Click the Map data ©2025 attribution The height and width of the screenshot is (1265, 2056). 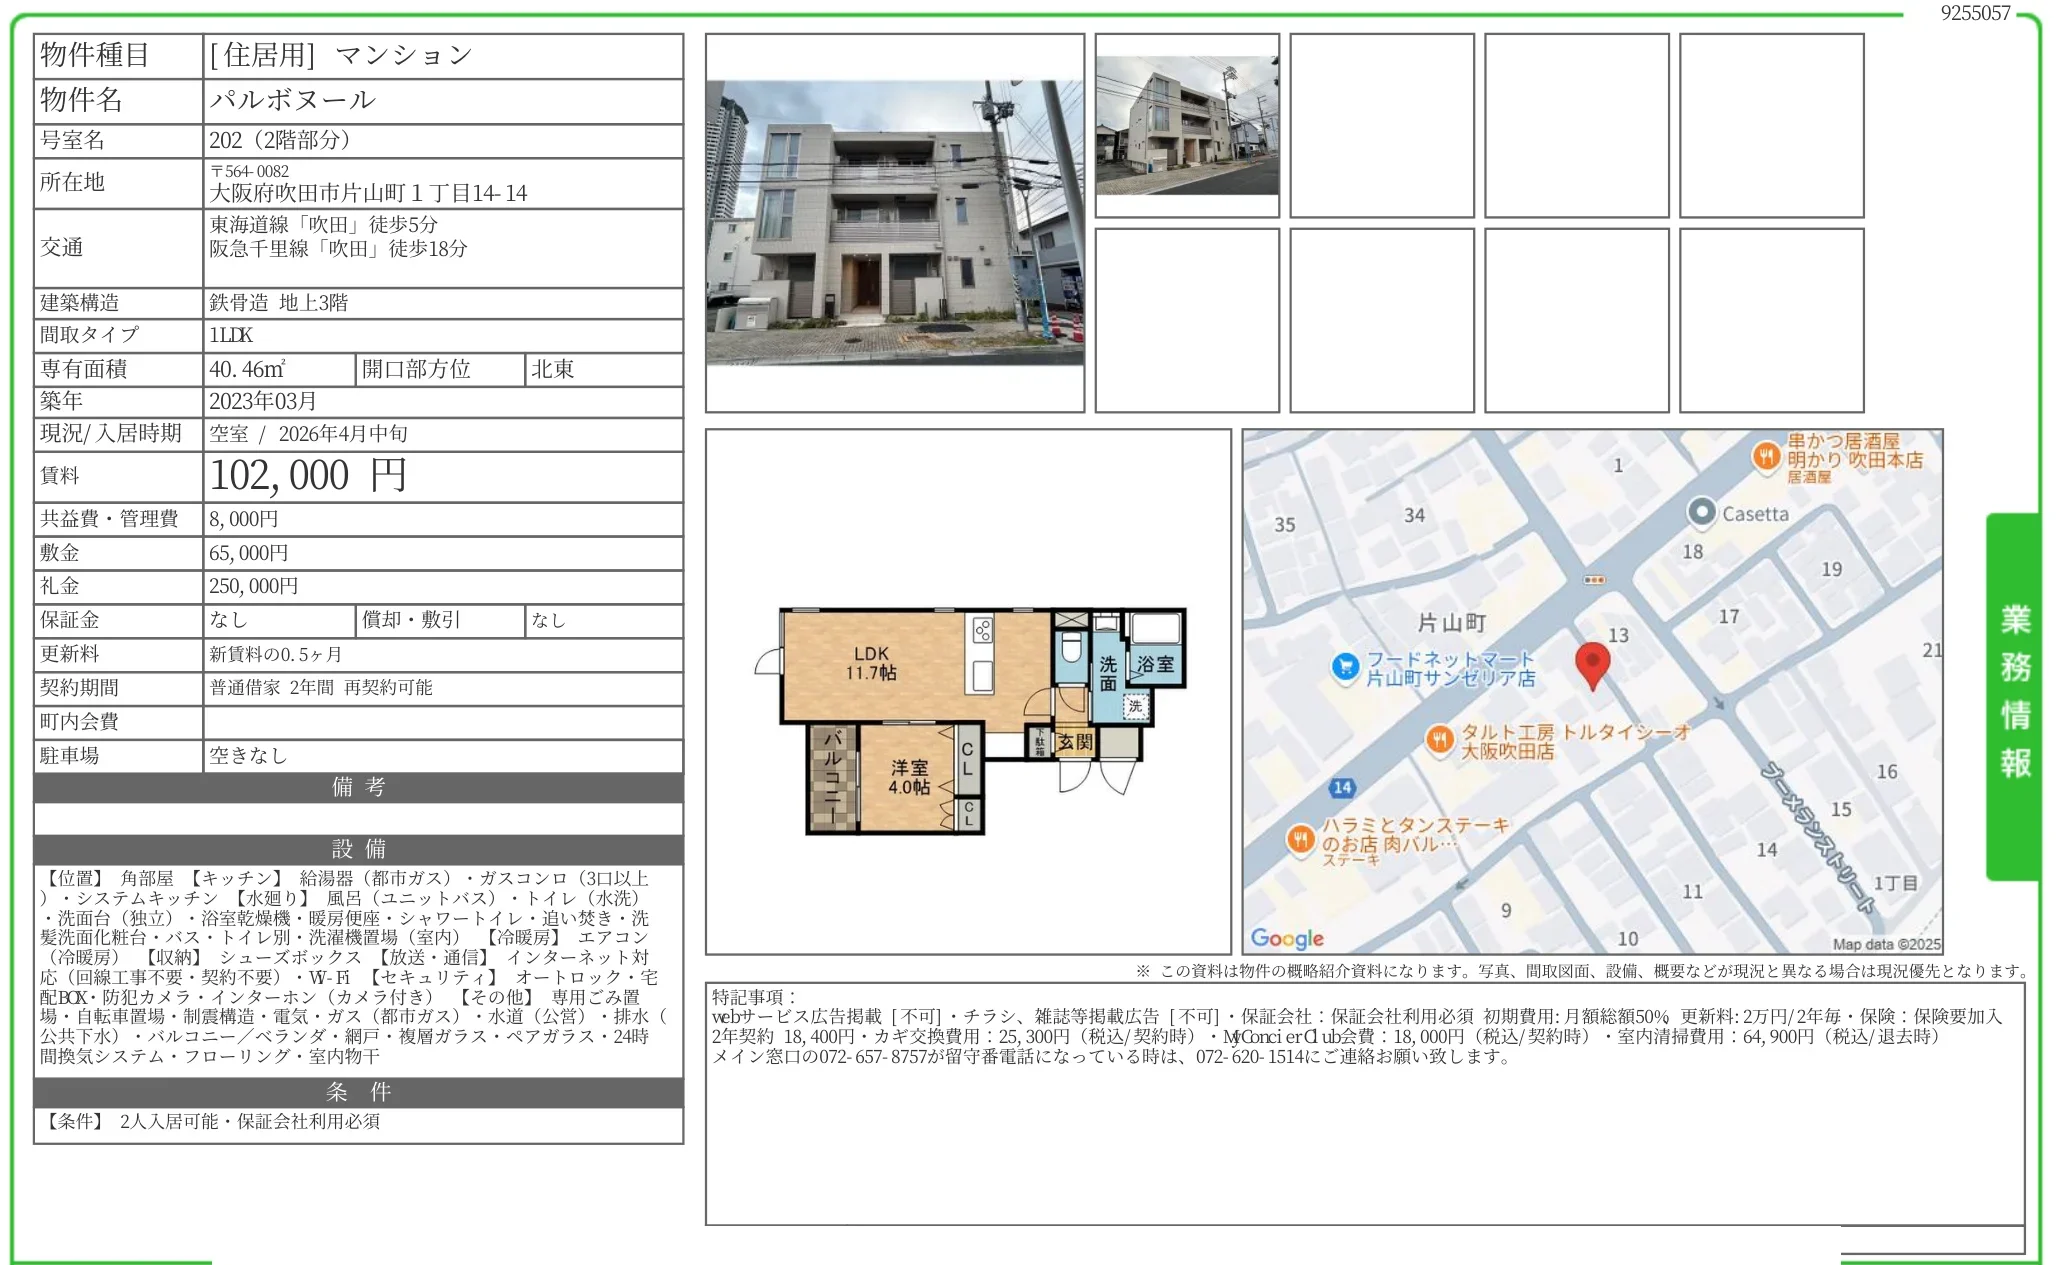coord(1885,944)
